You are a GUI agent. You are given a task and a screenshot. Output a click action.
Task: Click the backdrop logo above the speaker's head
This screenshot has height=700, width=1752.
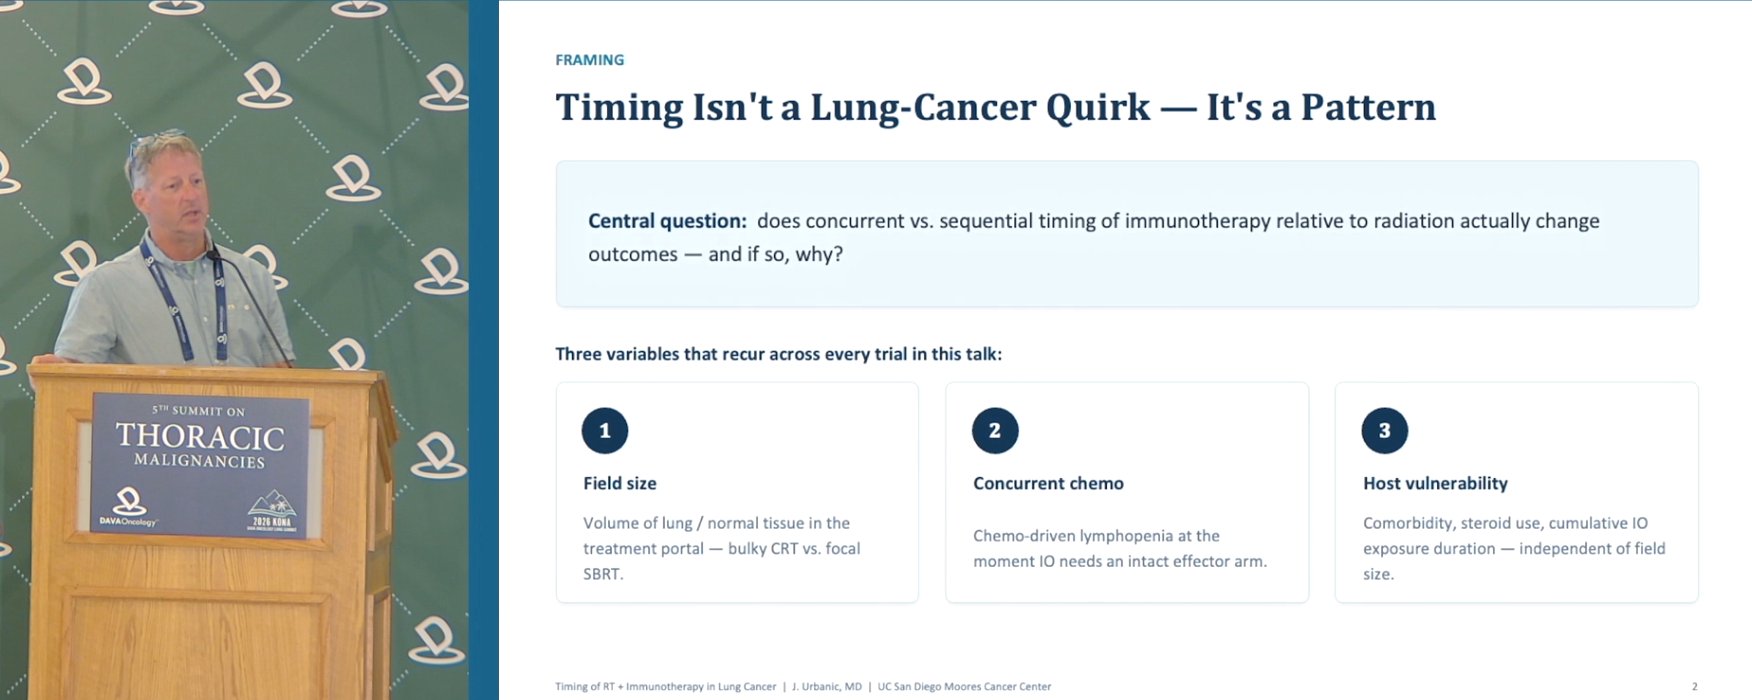[177, 7]
